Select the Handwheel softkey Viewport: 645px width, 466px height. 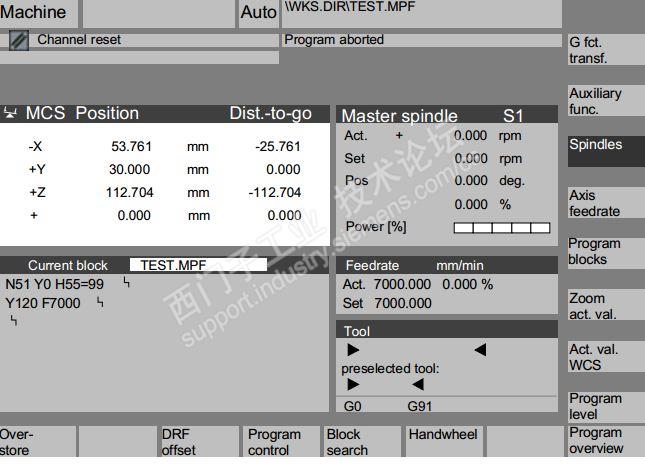pyautogui.click(x=443, y=442)
